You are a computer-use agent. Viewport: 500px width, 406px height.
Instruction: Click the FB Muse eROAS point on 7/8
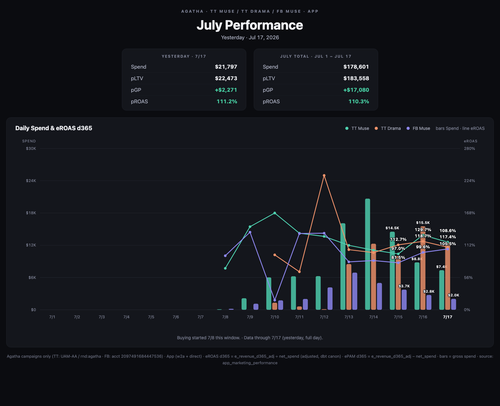tap(225, 256)
